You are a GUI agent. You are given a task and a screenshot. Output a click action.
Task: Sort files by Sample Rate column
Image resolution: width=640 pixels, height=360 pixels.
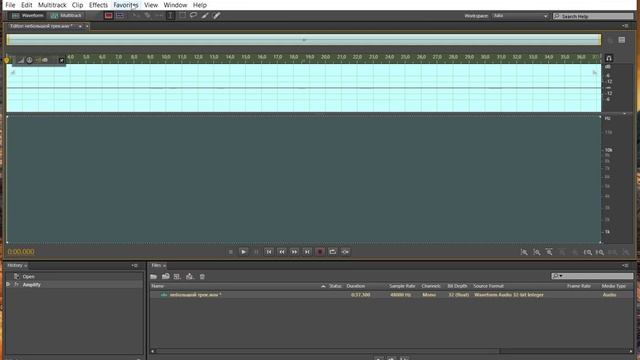(x=402, y=286)
